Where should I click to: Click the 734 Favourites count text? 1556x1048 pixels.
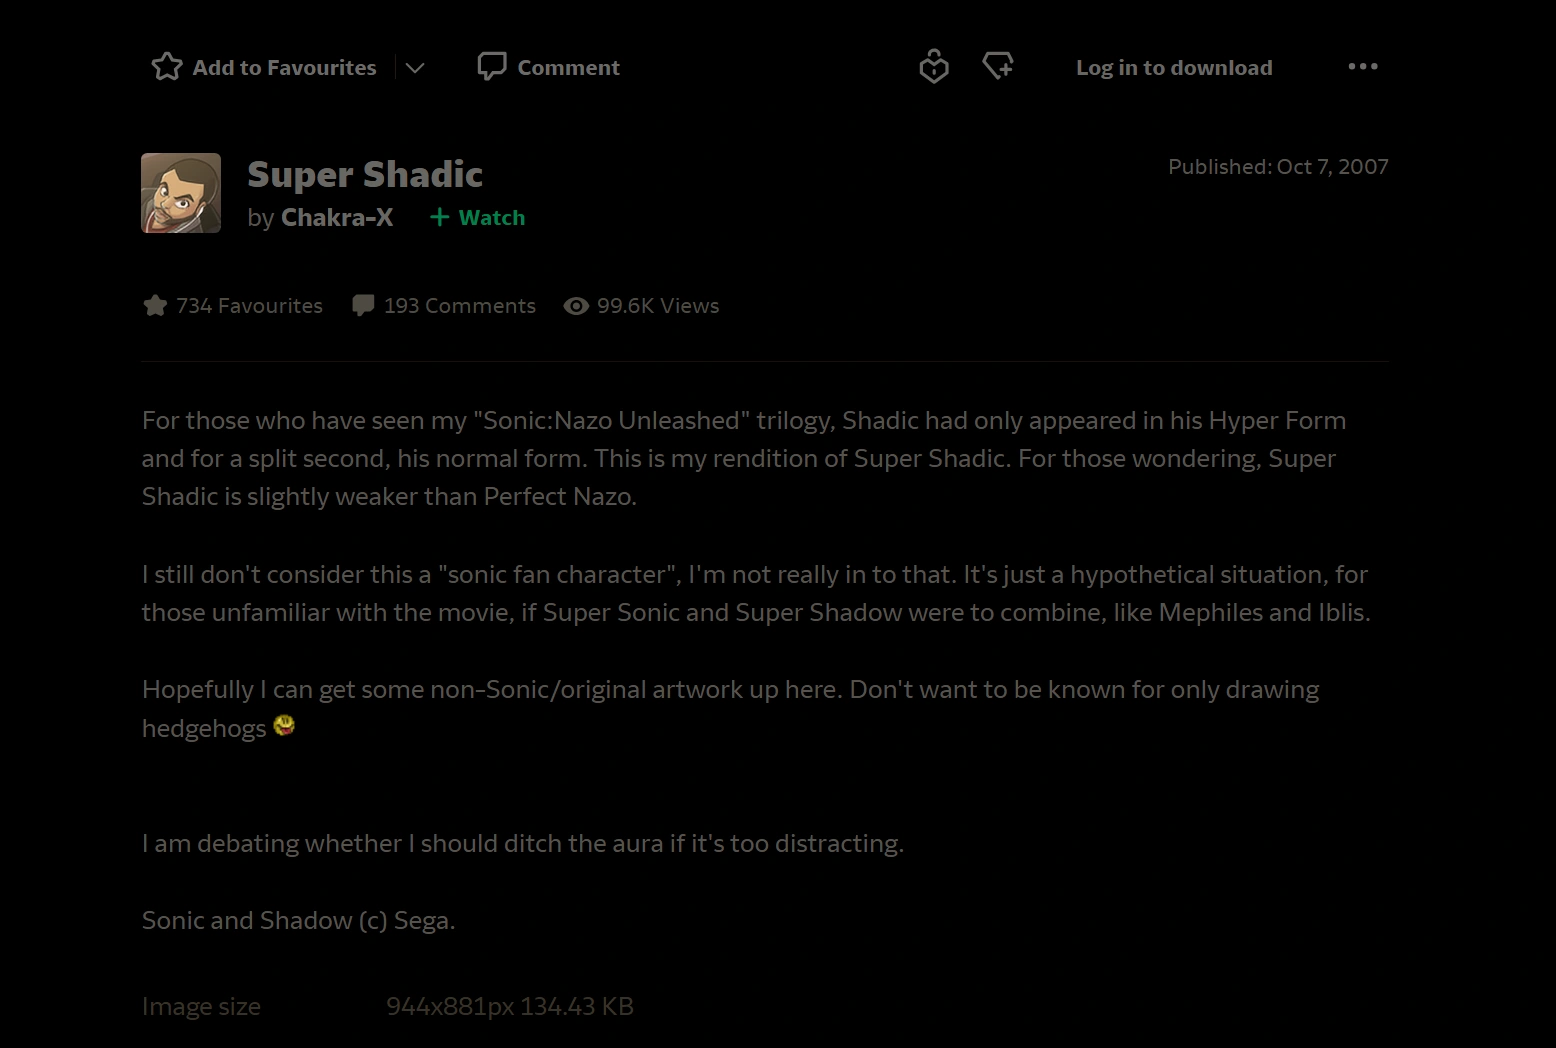click(x=250, y=306)
